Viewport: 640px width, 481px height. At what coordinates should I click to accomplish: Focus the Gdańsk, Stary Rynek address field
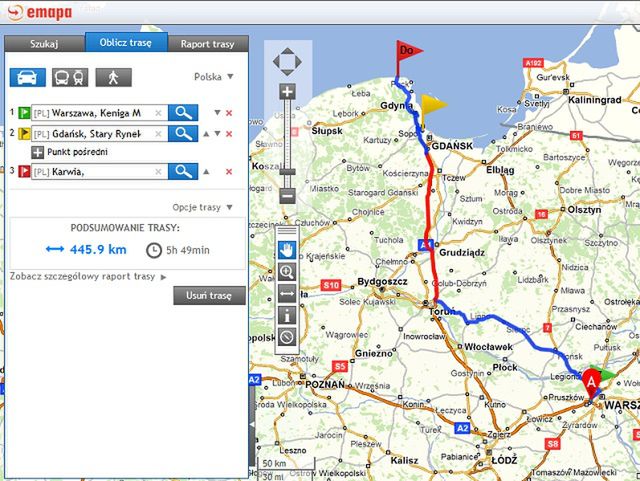tap(99, 134)
